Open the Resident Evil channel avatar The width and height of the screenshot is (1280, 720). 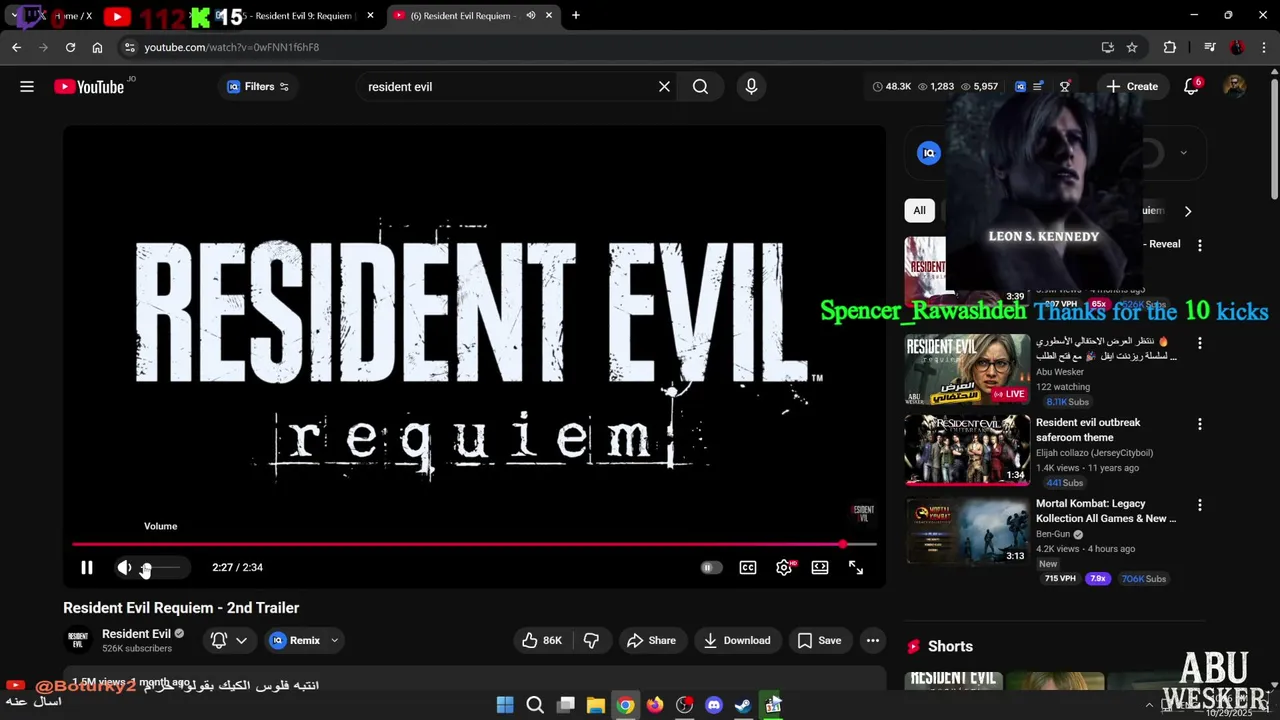[78, 640]
